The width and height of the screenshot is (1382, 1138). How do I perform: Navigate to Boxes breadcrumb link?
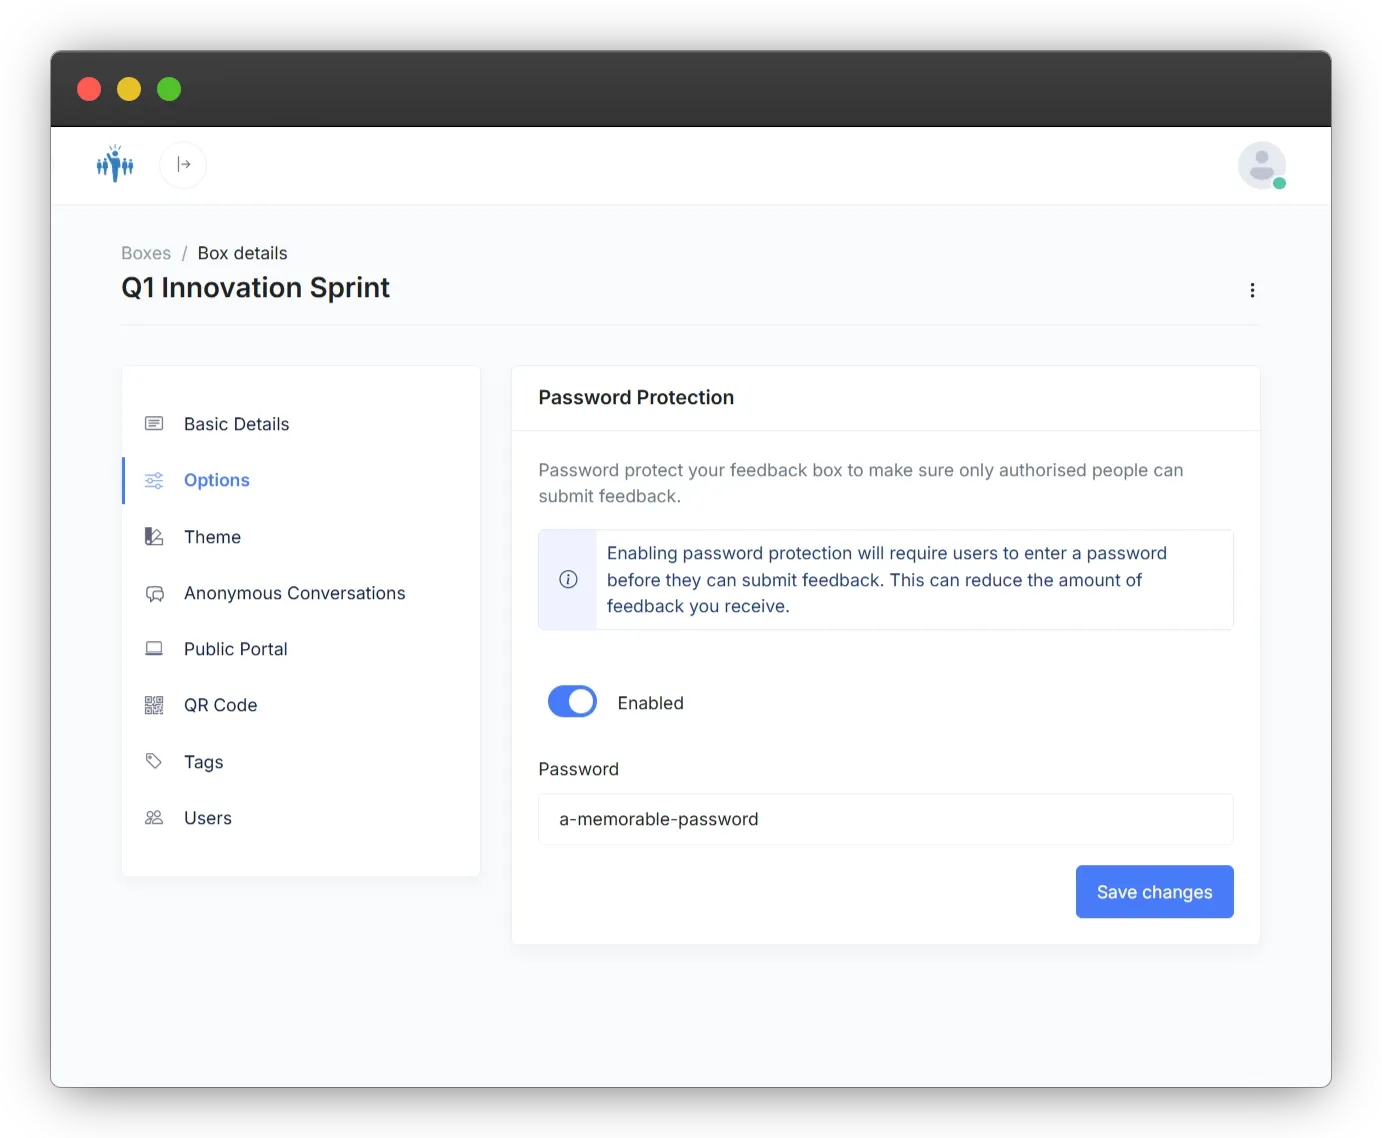[x=146, y=253]
